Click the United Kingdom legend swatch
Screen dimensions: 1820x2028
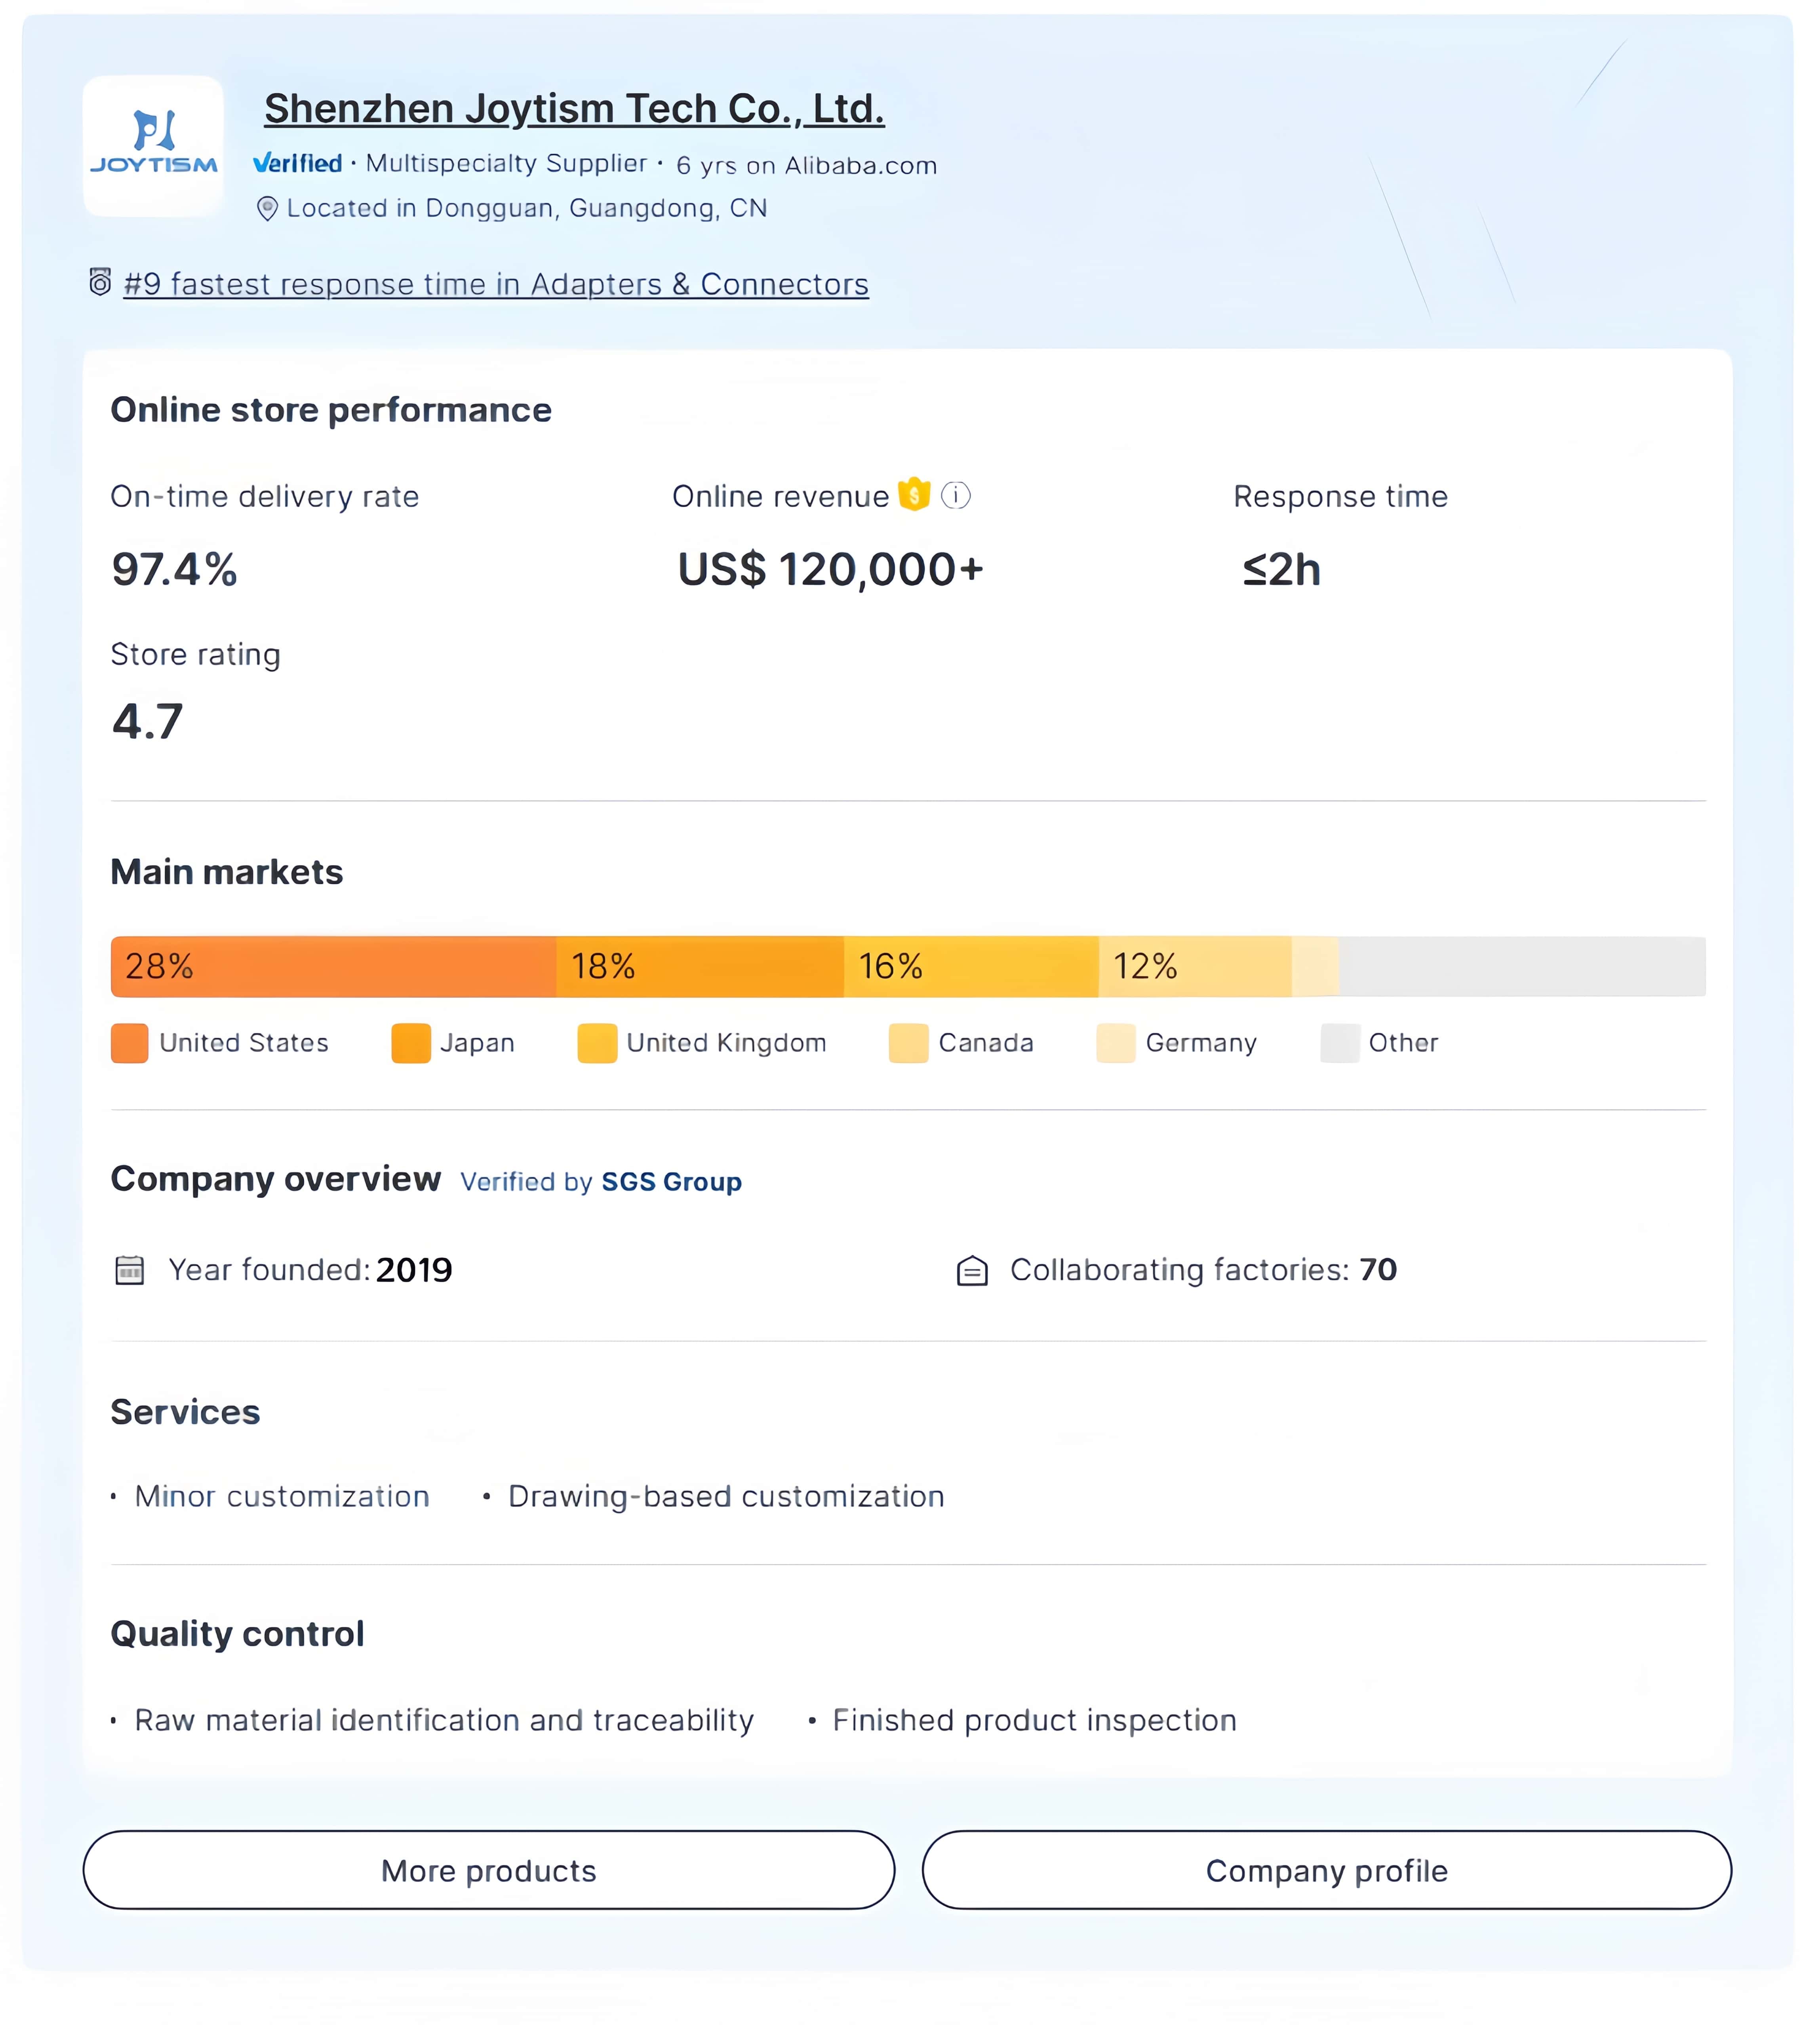coord(597,1043)
